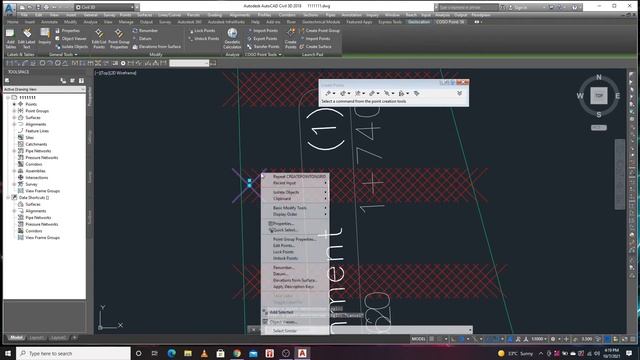Click the taskbar search box
Screen dimensions: 640x360
(73, 353)
